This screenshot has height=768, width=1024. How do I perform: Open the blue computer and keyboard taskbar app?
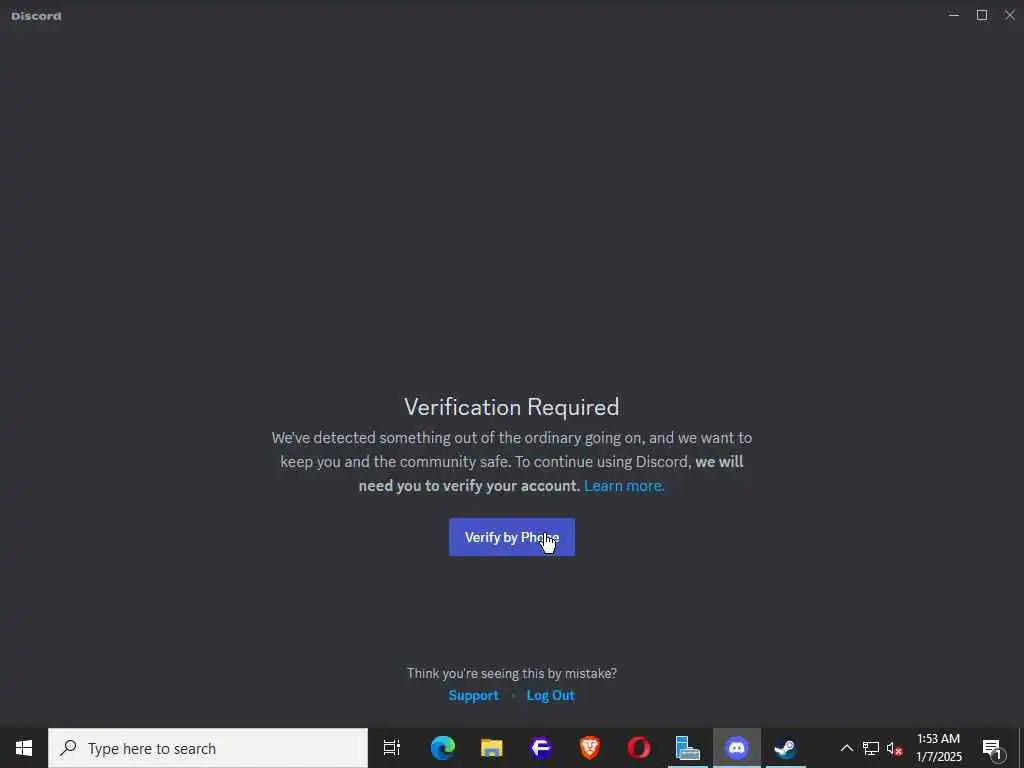[x=687, y=748]
